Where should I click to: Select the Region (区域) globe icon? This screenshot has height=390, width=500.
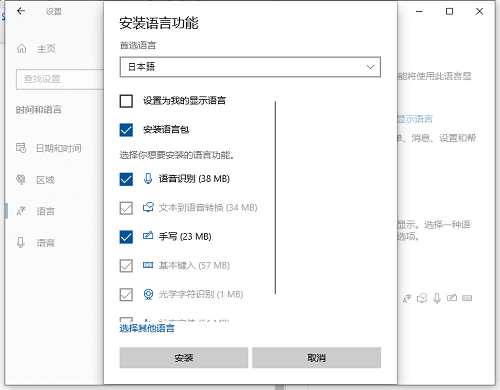(x=21, y=179)
